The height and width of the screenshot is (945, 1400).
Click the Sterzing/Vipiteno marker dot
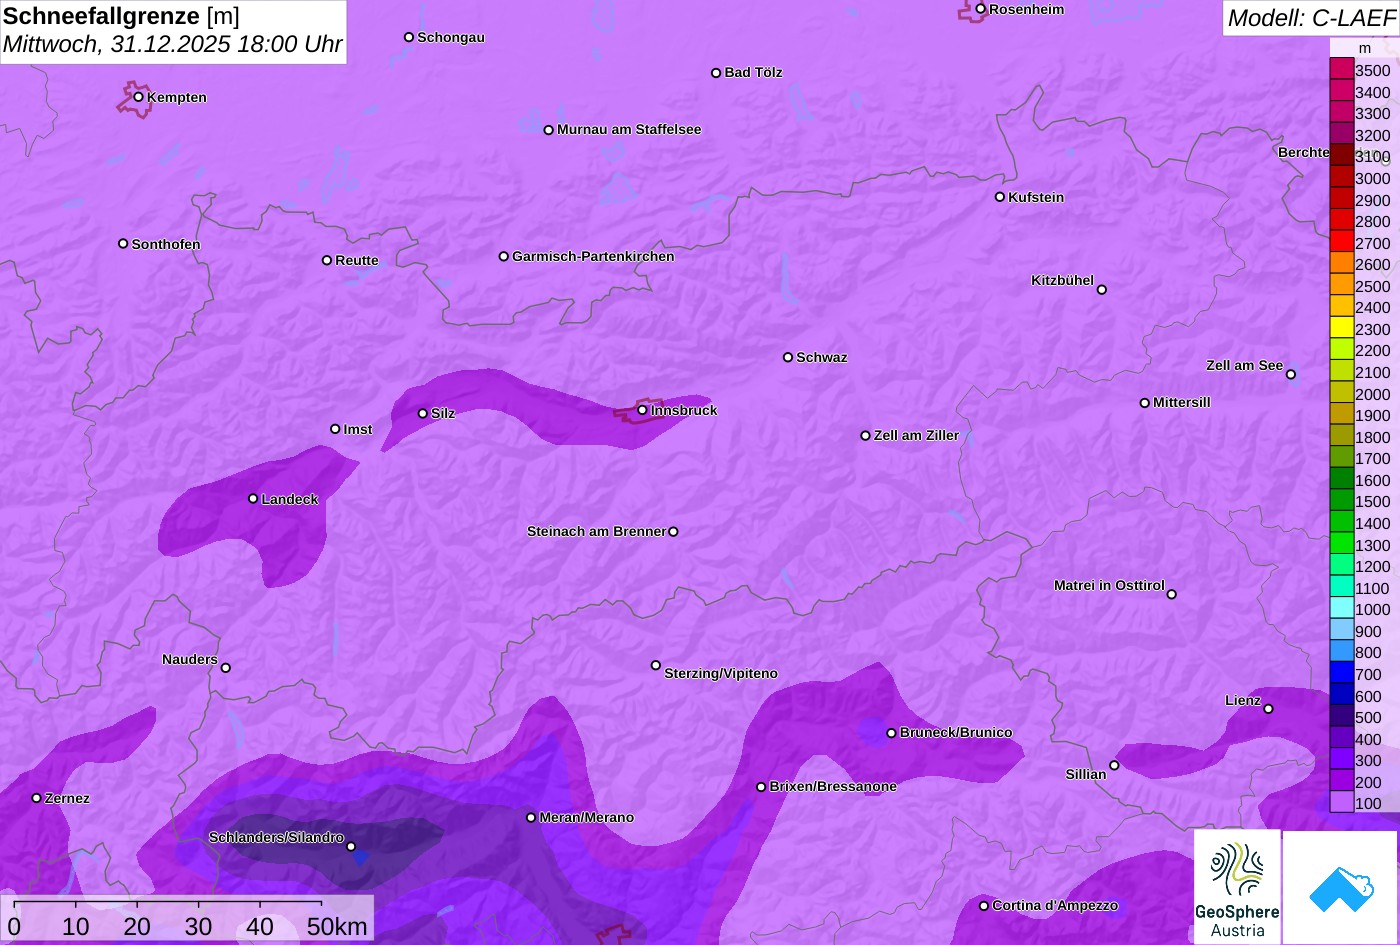click(x=656, y=665)
